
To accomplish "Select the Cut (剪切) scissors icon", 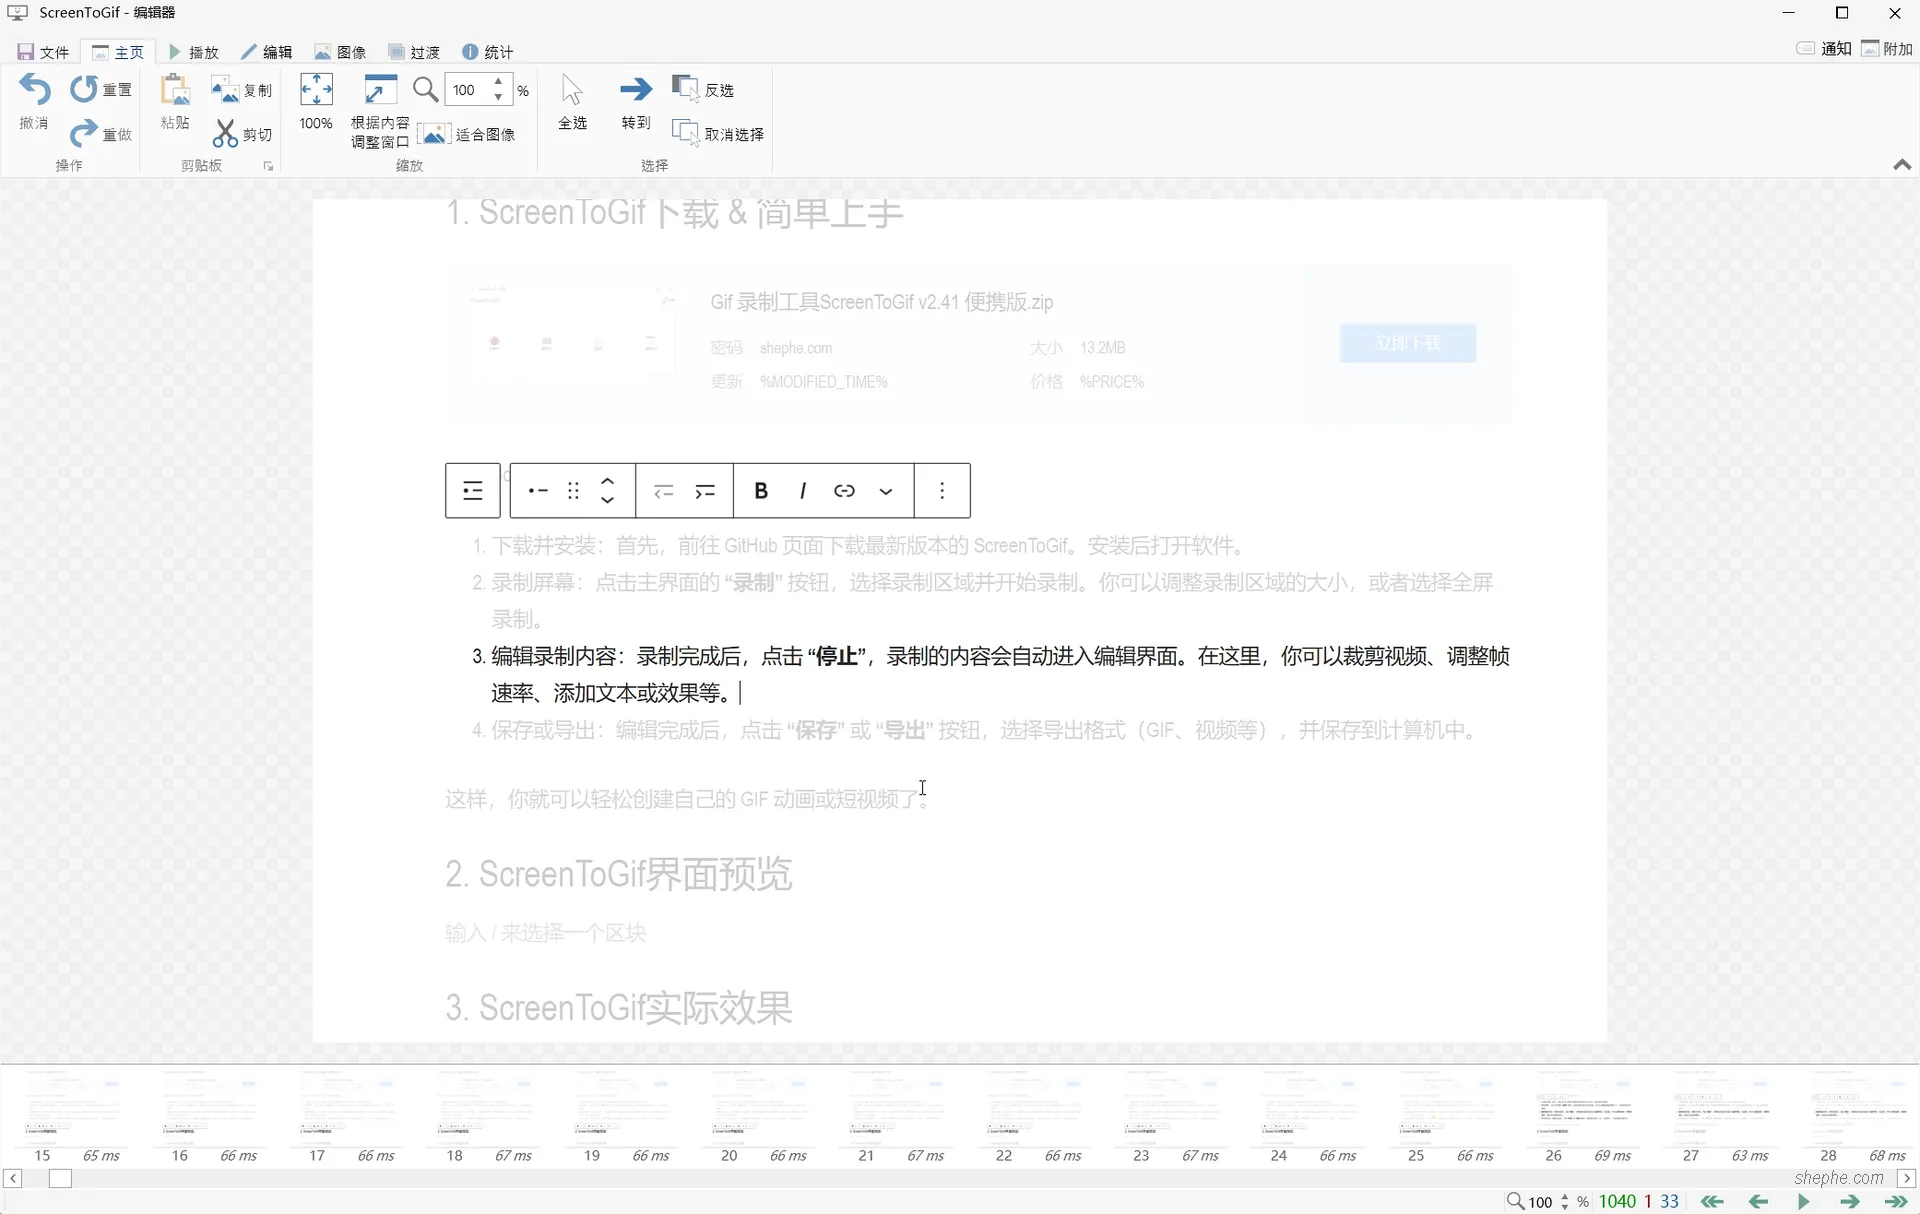I will coord(226,134).
